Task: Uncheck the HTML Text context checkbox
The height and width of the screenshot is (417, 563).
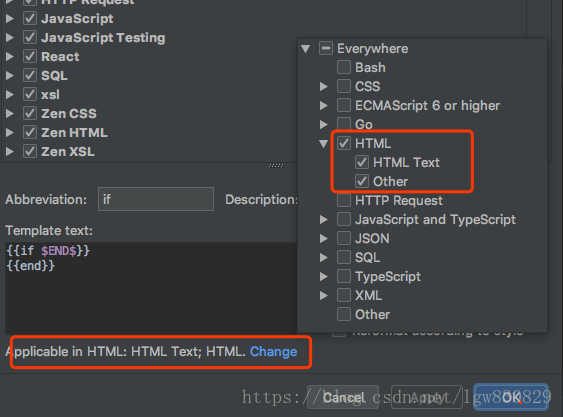Action: click(362, 162)
